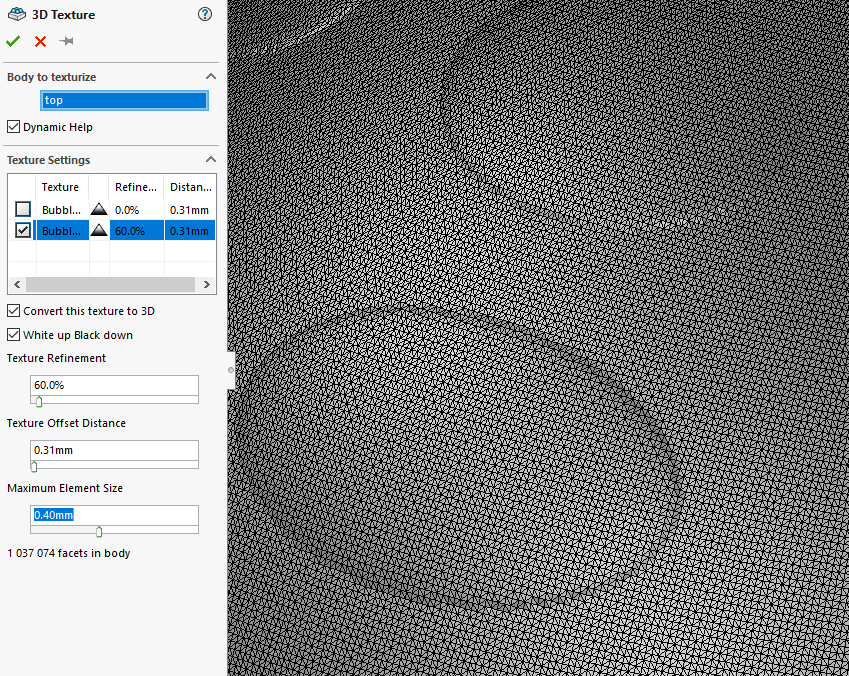Cancel 3D Texture with the red X
The height and width of the screenshot is (676, 849).
[x=40, y=41]
